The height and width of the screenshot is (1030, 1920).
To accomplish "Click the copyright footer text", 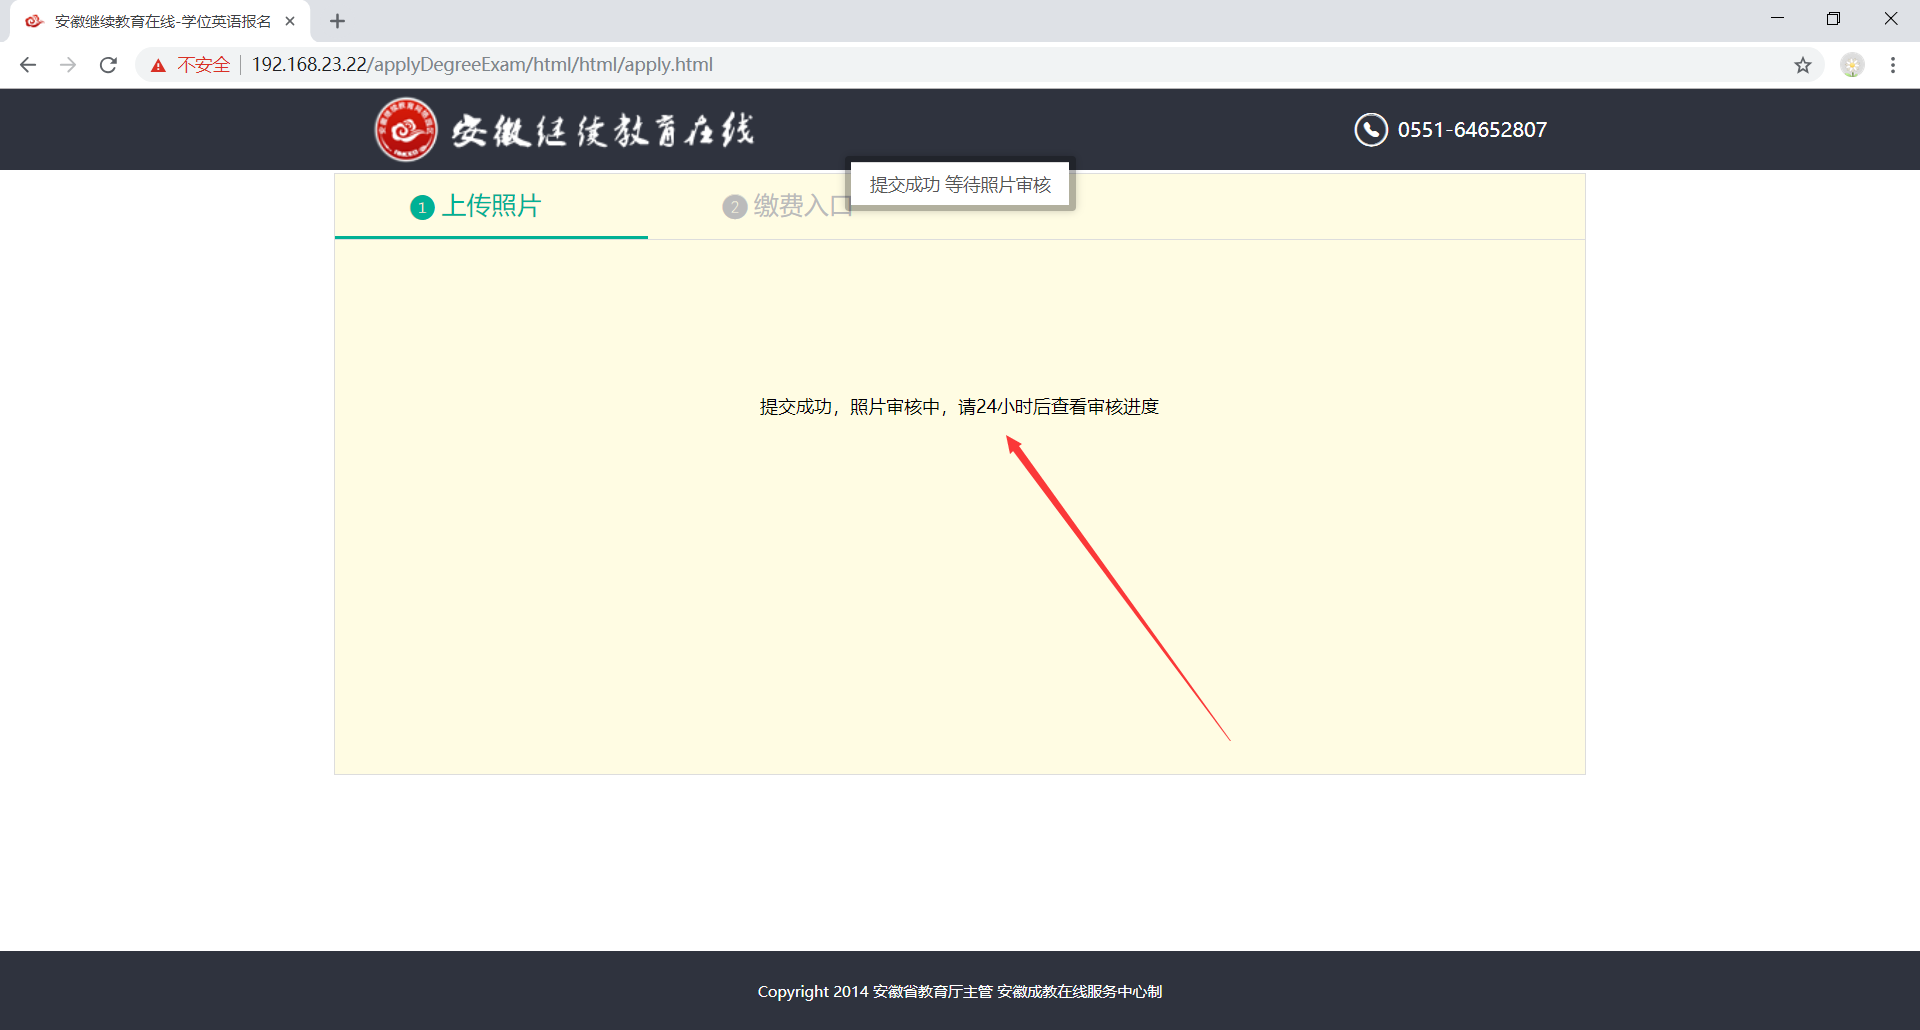I will 959,991.
